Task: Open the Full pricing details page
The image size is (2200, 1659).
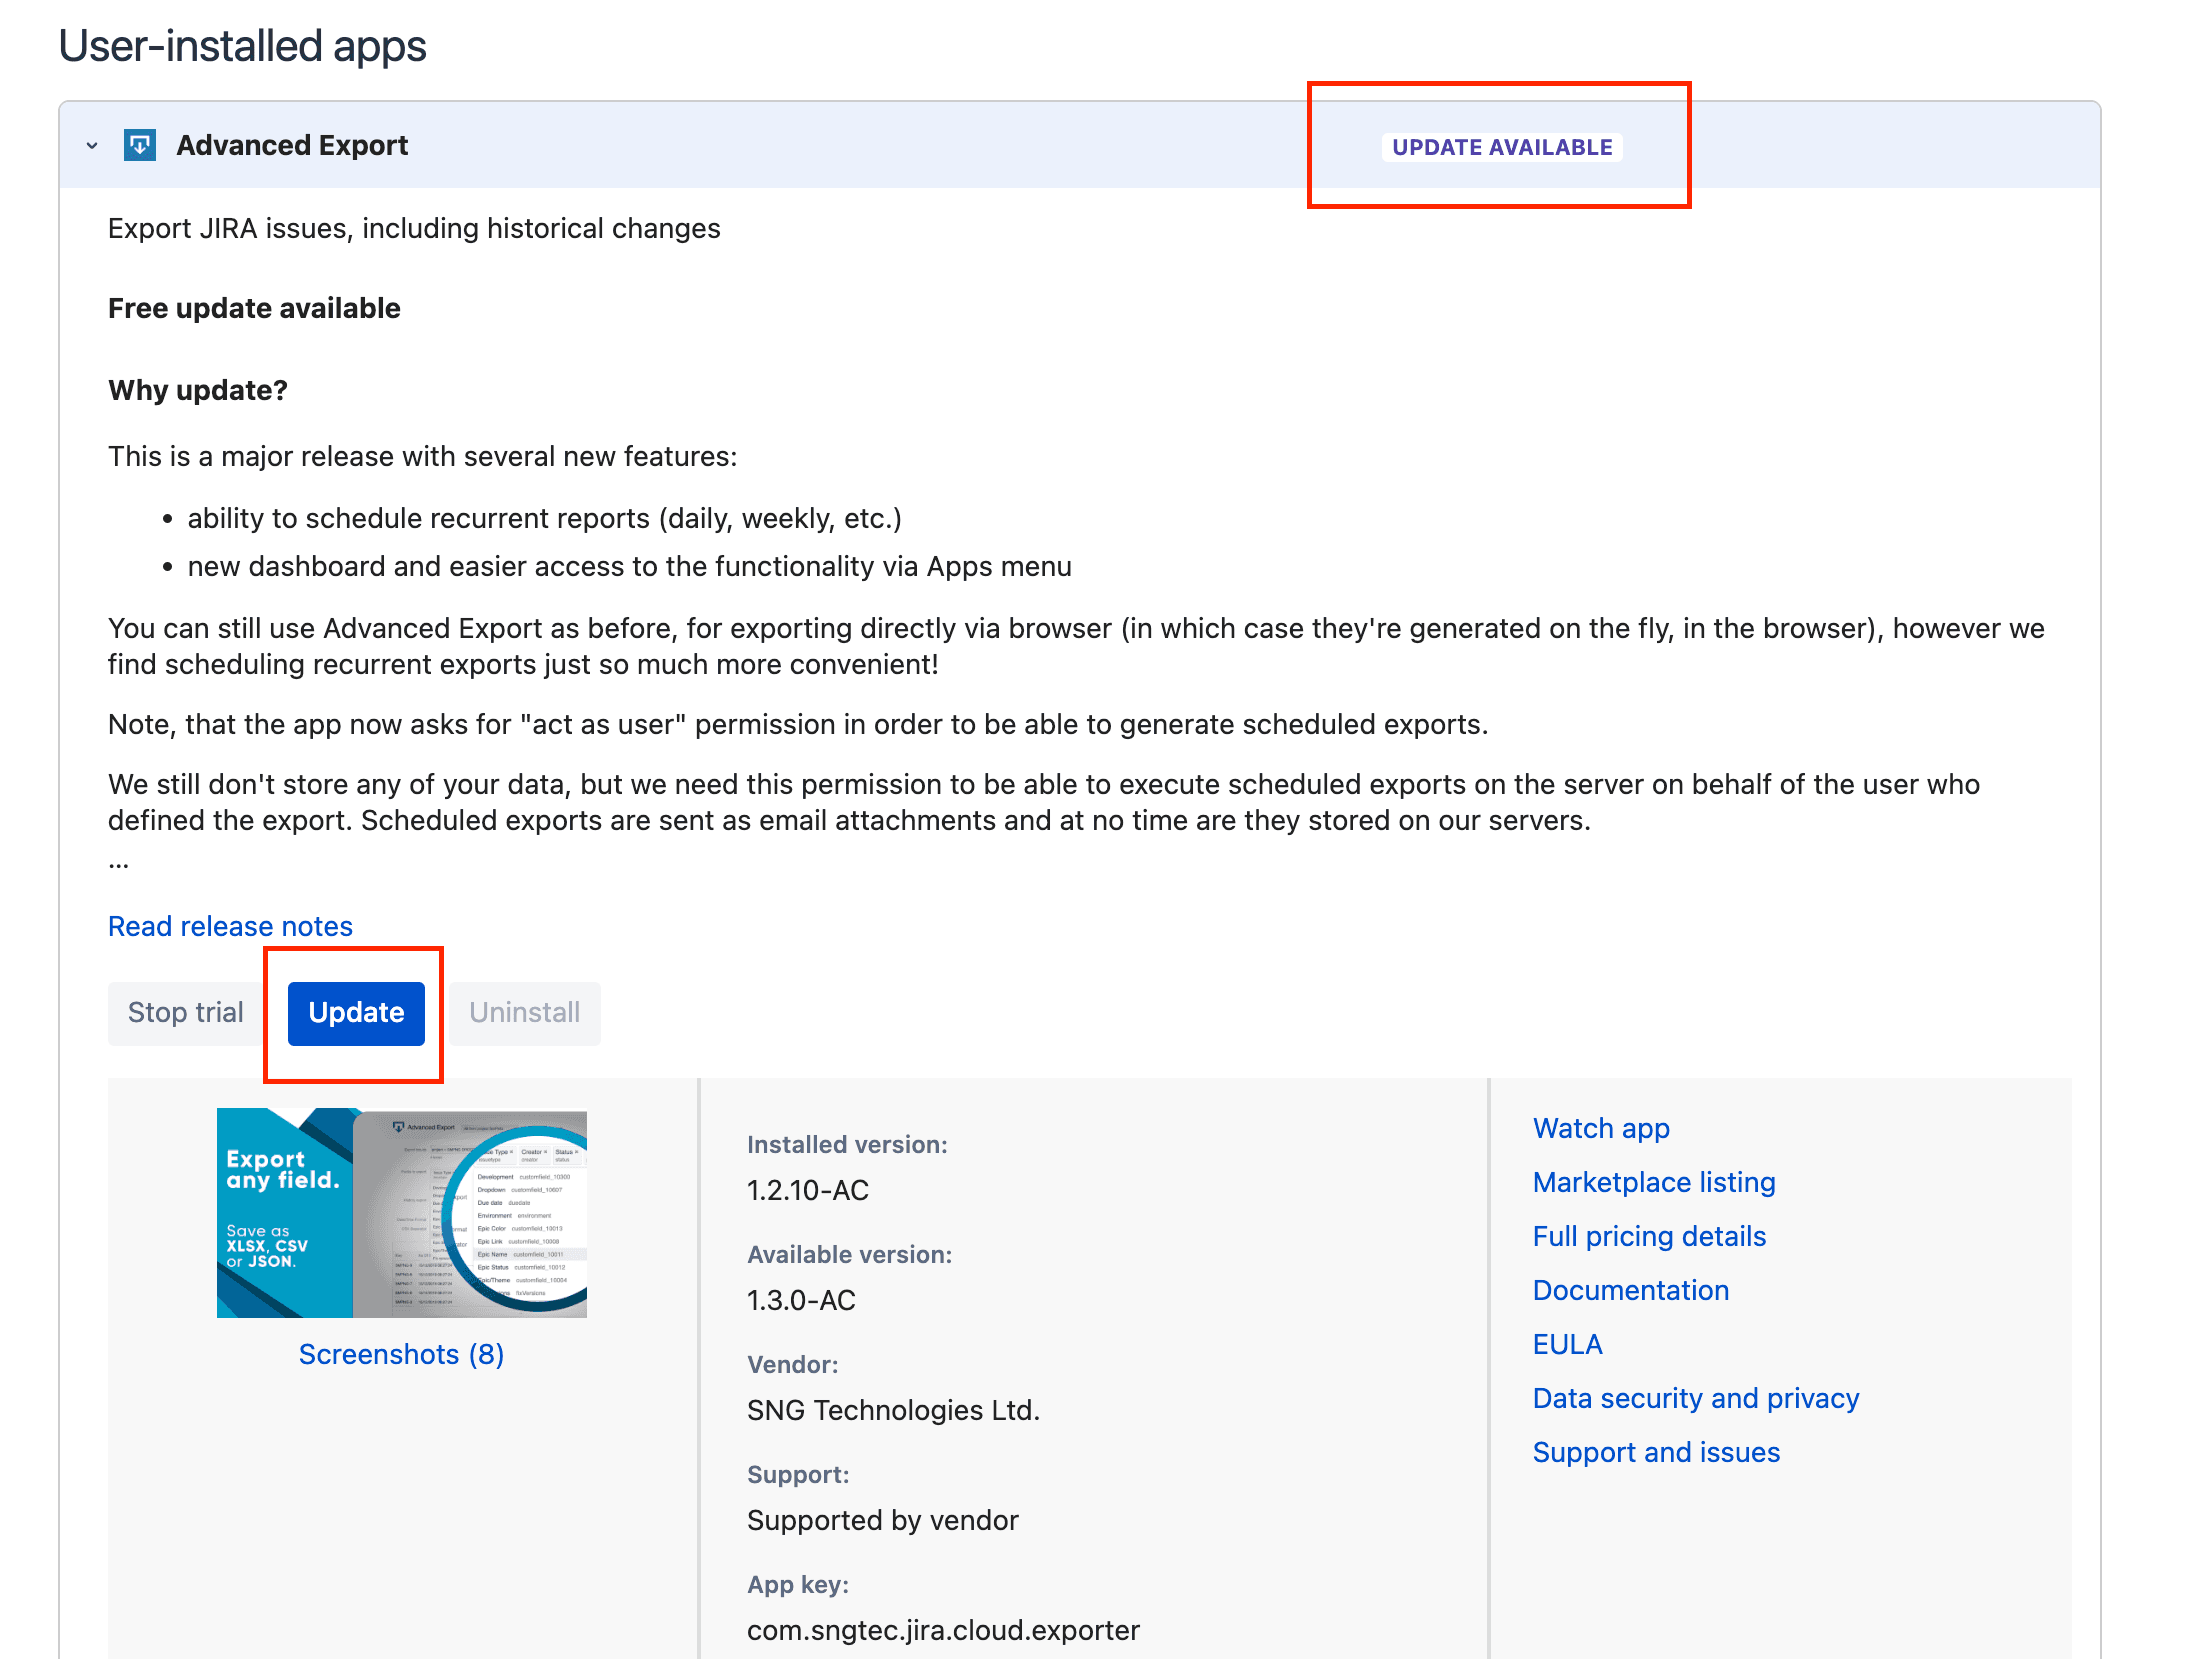Action: click(x=1648, y=1236)
